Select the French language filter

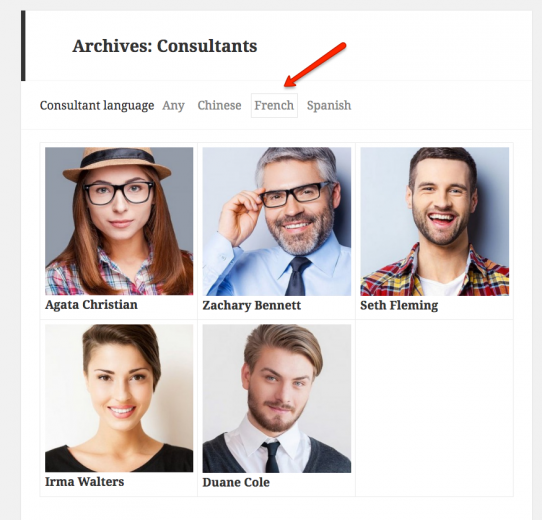274,105
